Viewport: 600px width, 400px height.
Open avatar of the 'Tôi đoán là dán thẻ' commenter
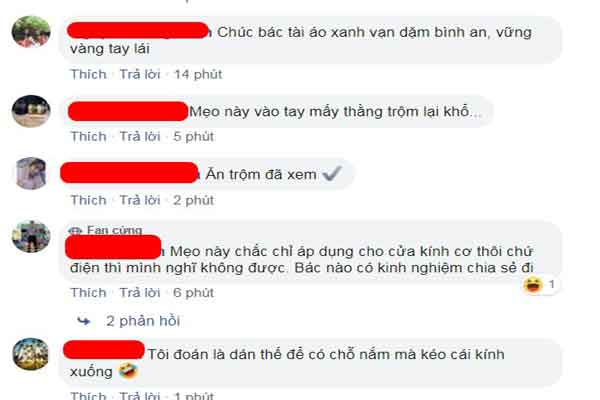click(x=31, y=354)
